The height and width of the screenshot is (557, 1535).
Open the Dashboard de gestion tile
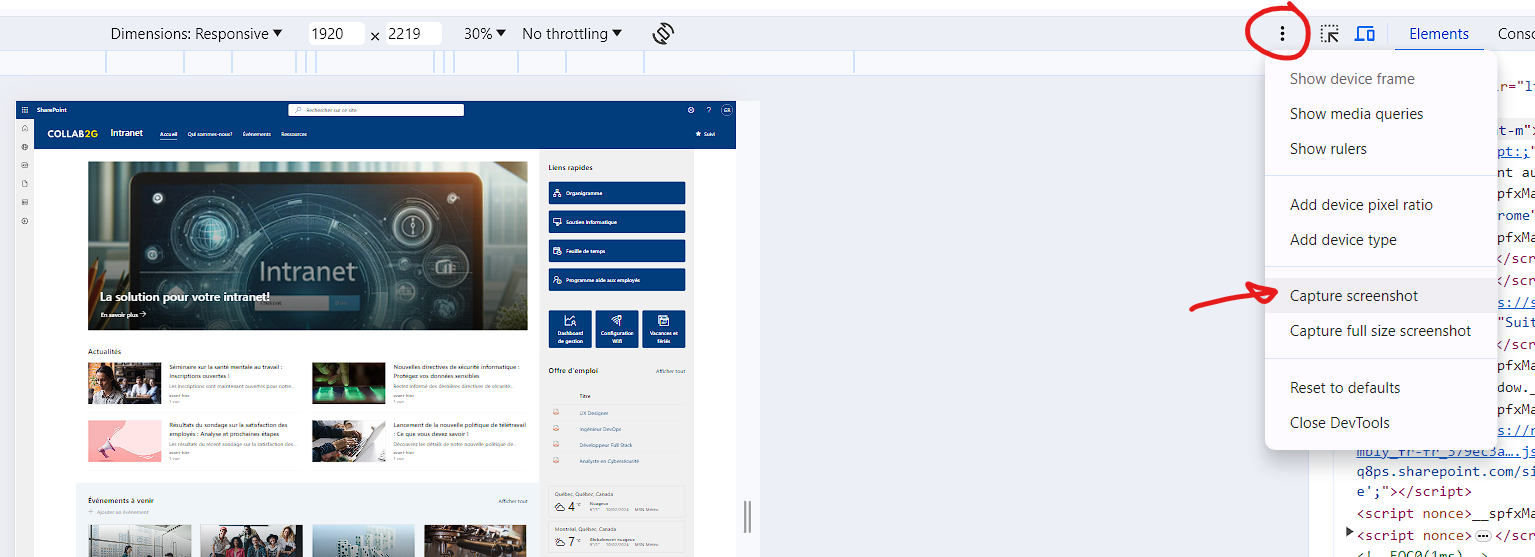click(x=570, y=329)
